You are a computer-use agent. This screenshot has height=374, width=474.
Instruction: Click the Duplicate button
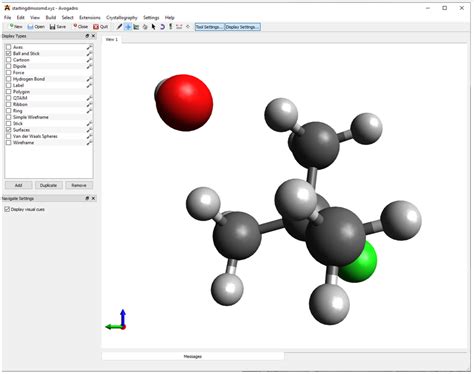point(48,185)
